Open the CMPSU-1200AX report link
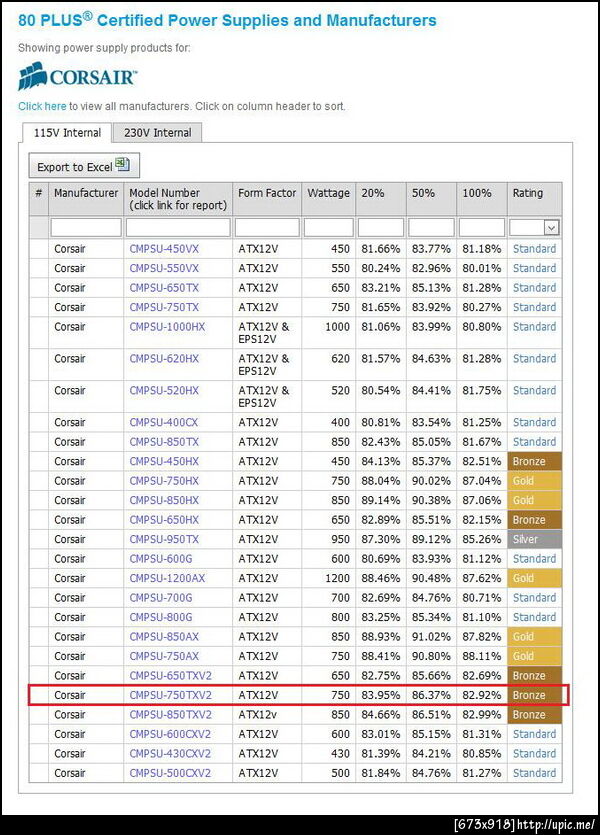The image size is (600, 835). coord(167,578)
